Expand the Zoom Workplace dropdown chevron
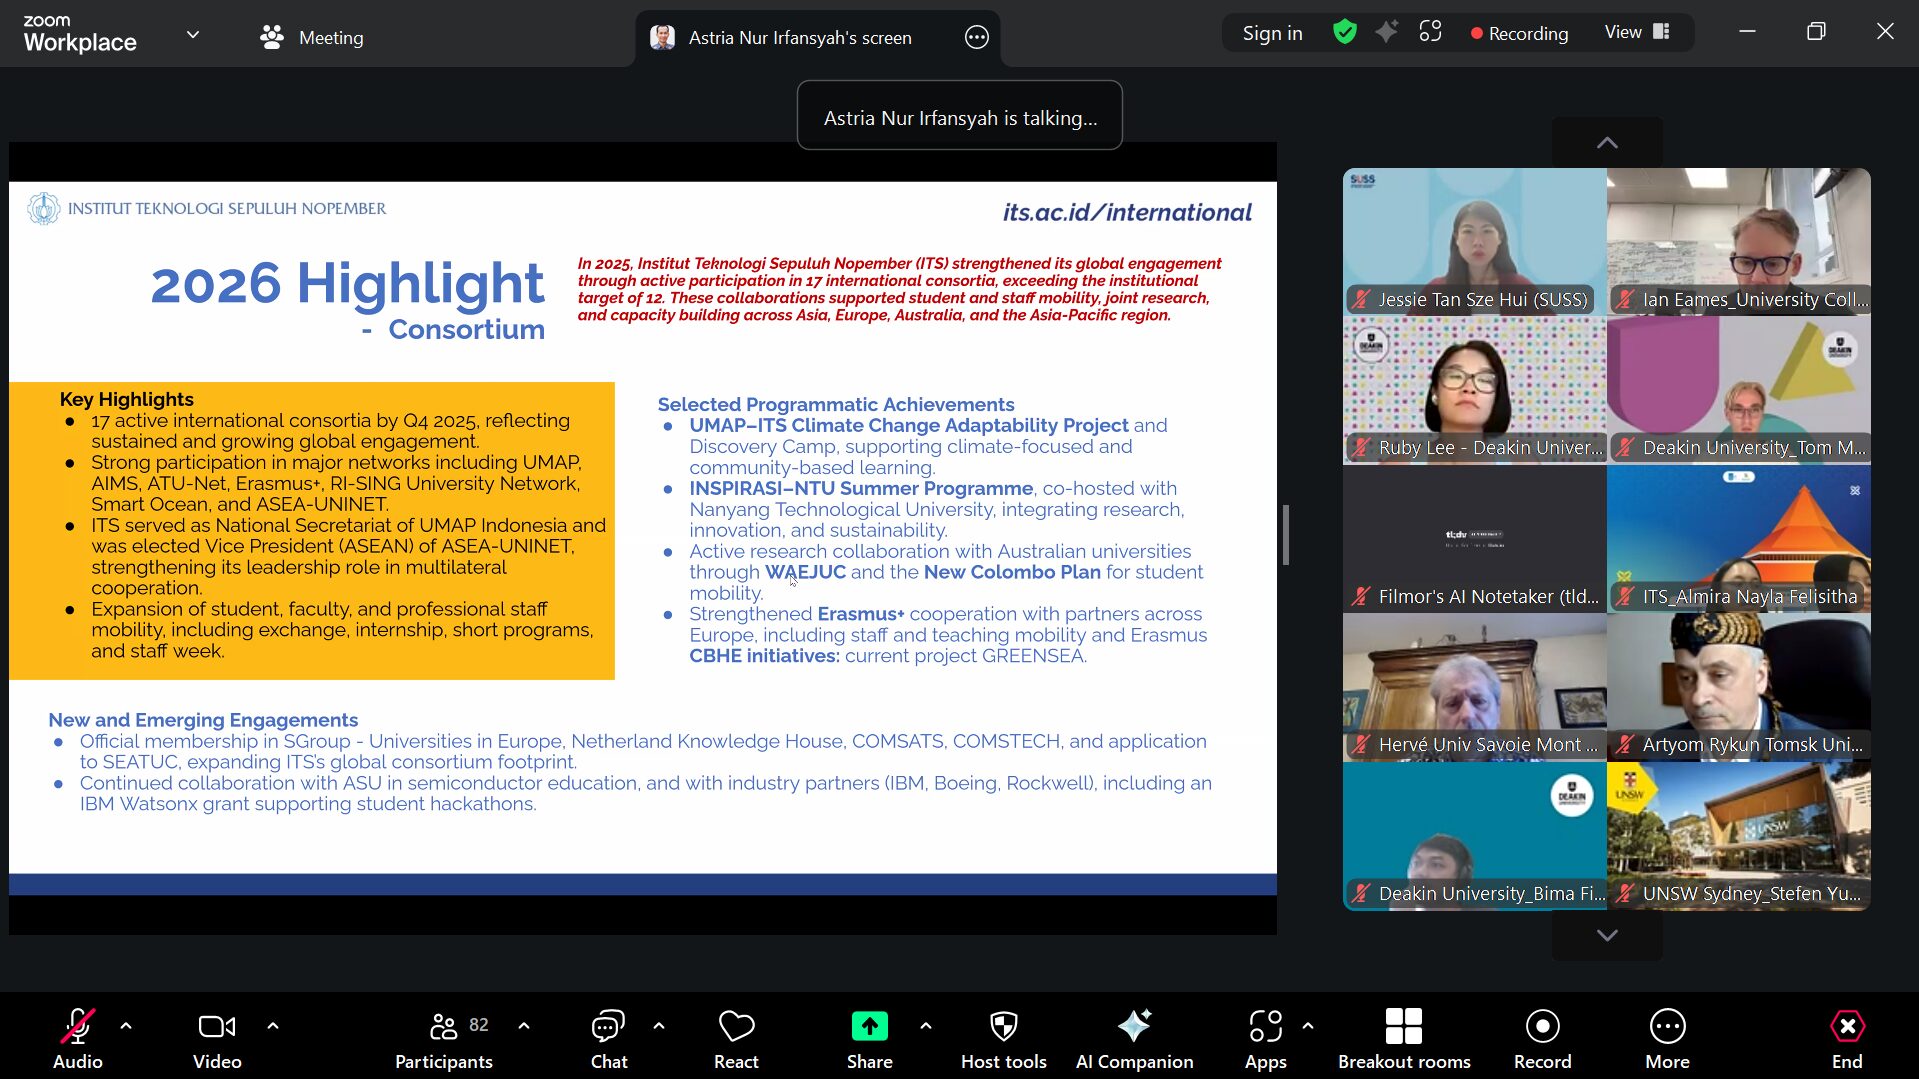 (193, 35)
